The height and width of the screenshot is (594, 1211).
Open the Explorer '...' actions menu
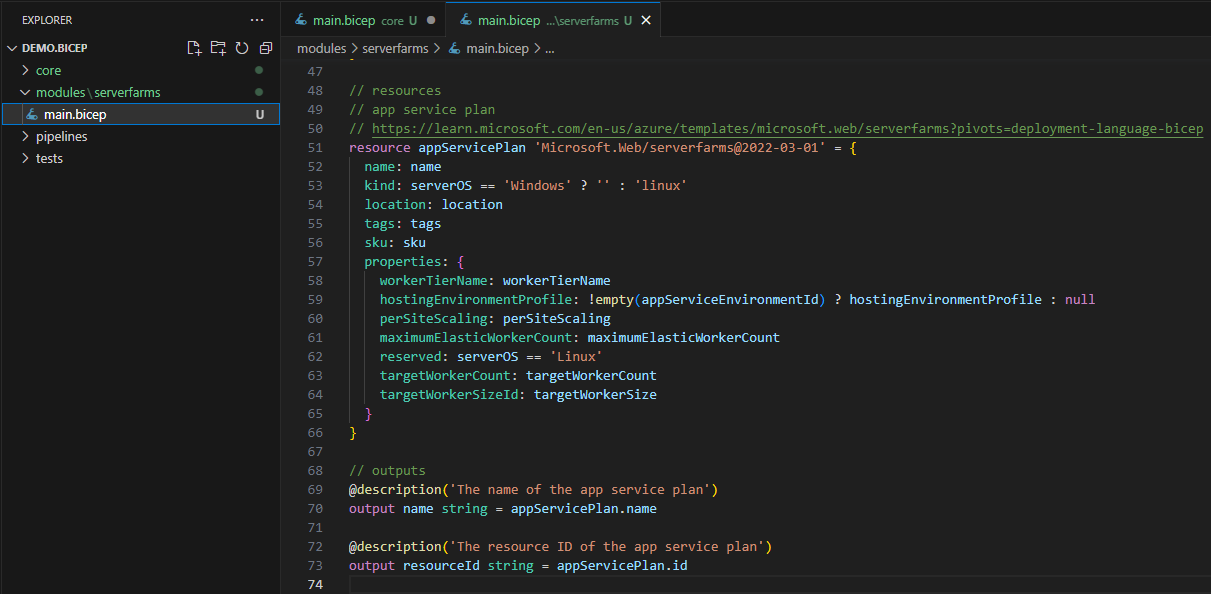257,19
